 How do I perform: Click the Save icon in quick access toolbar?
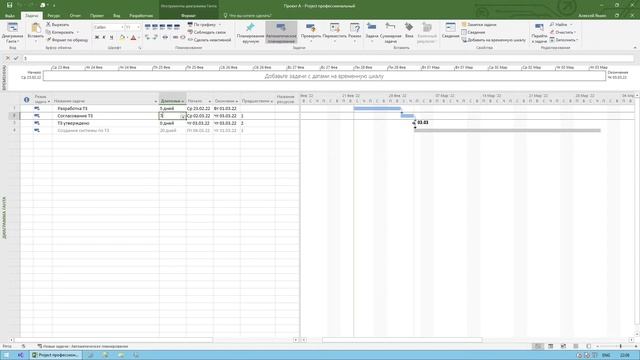[9, 5]
